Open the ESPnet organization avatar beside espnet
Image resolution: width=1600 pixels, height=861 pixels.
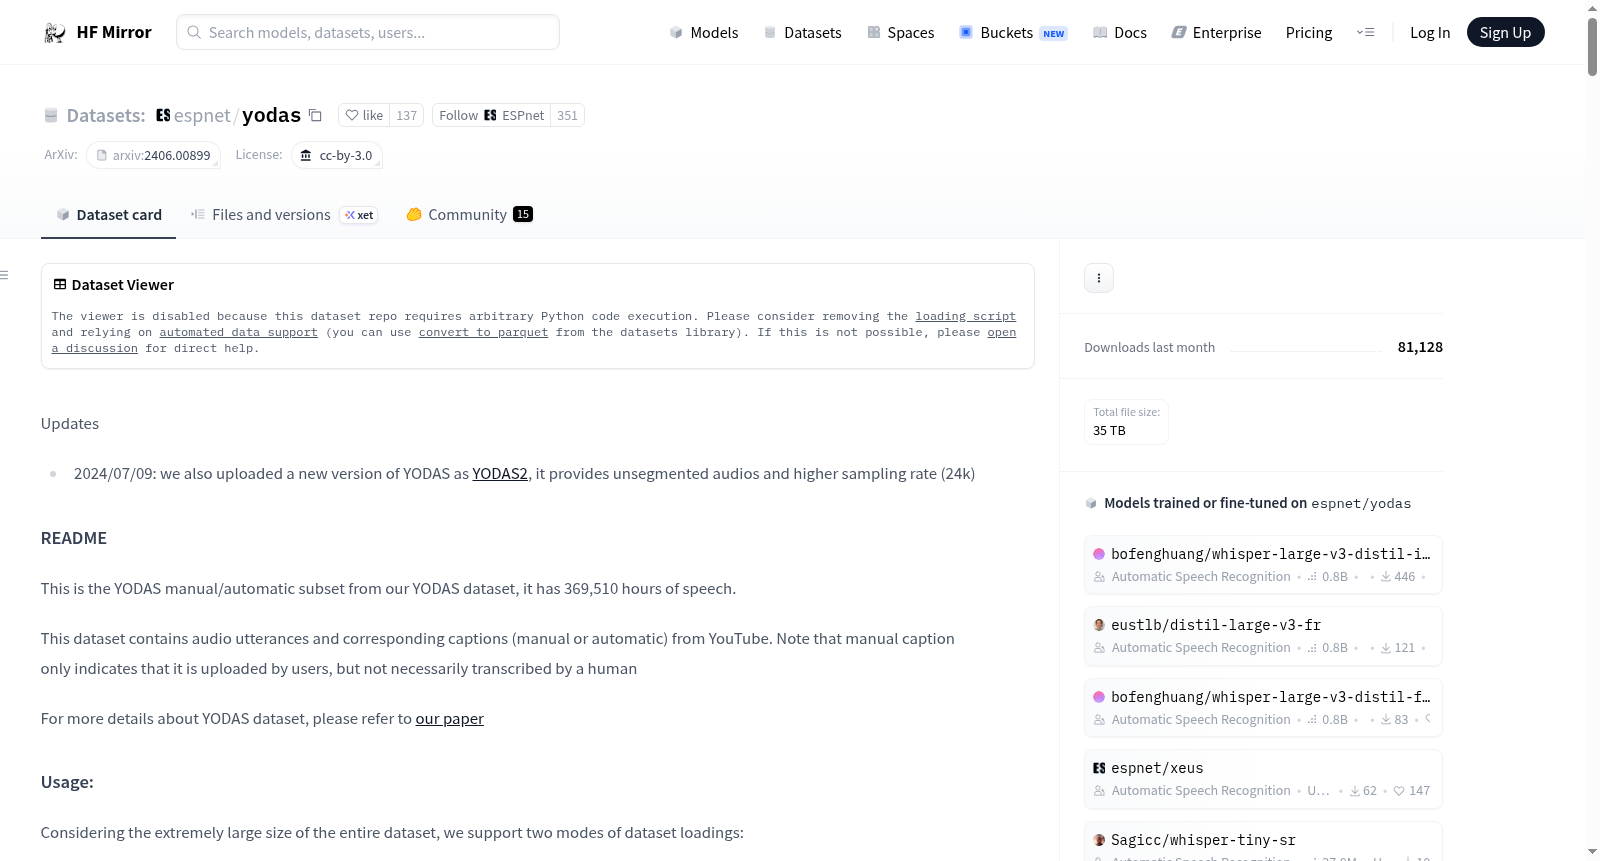point(163,115)
